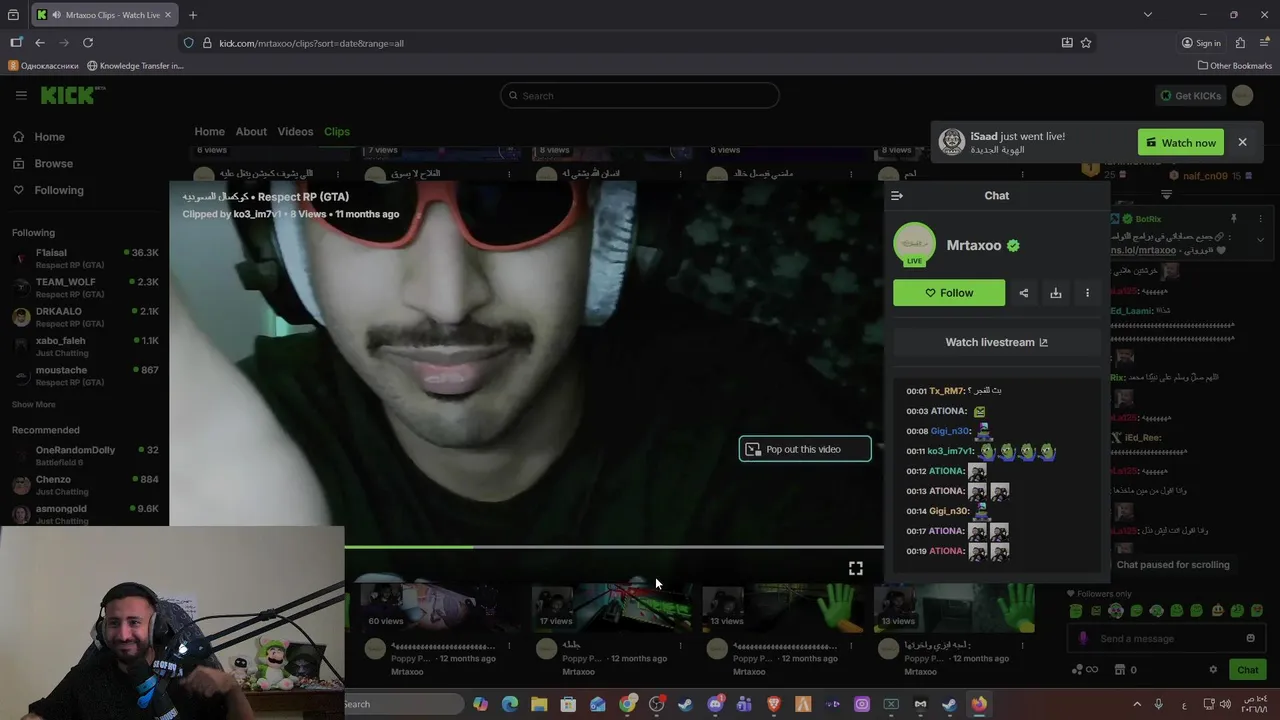Click the taskbar microphone icon
The width and height of the screenshot is (1280, 720).
coord(1159,704)
